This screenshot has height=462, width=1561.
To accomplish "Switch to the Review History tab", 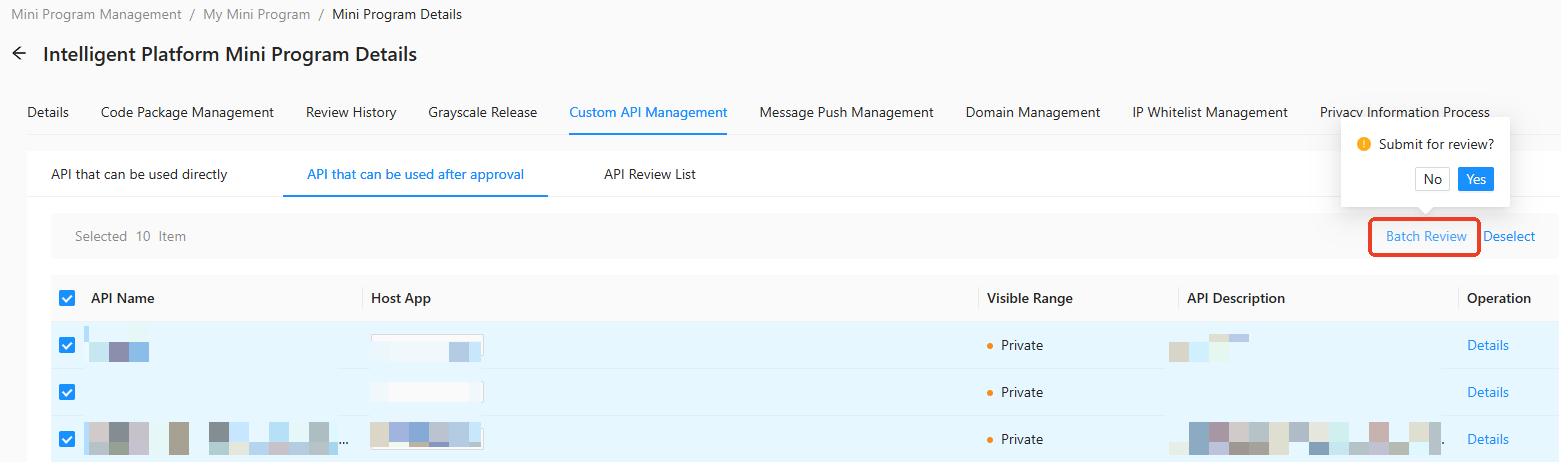I will pos(351,112).
